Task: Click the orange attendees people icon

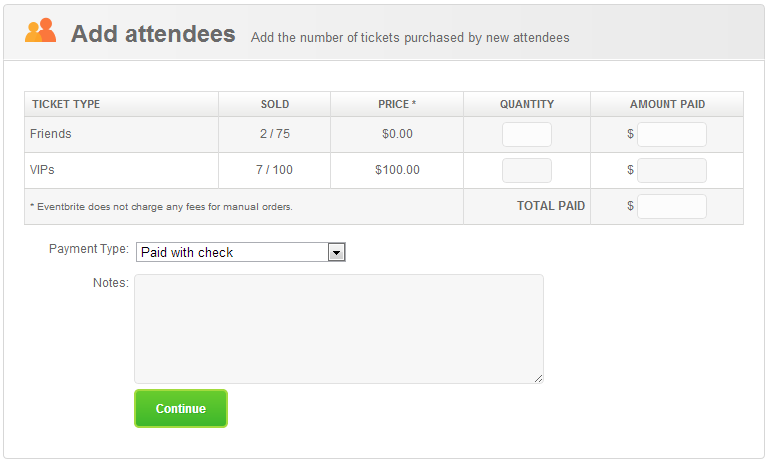Action: pos(40,30)
